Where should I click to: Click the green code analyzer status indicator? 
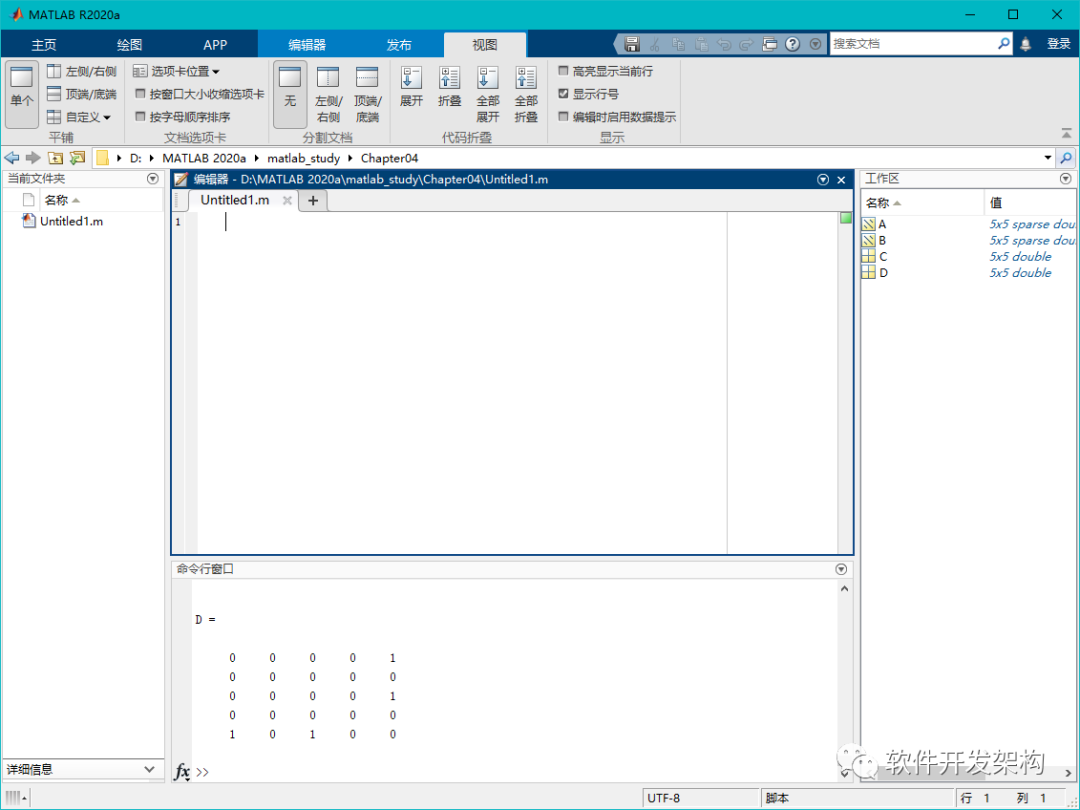[846, 218]
